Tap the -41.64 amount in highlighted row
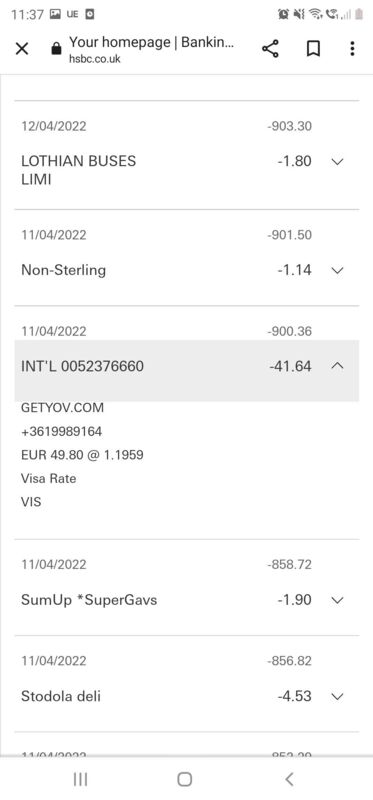 pos(290,366)
